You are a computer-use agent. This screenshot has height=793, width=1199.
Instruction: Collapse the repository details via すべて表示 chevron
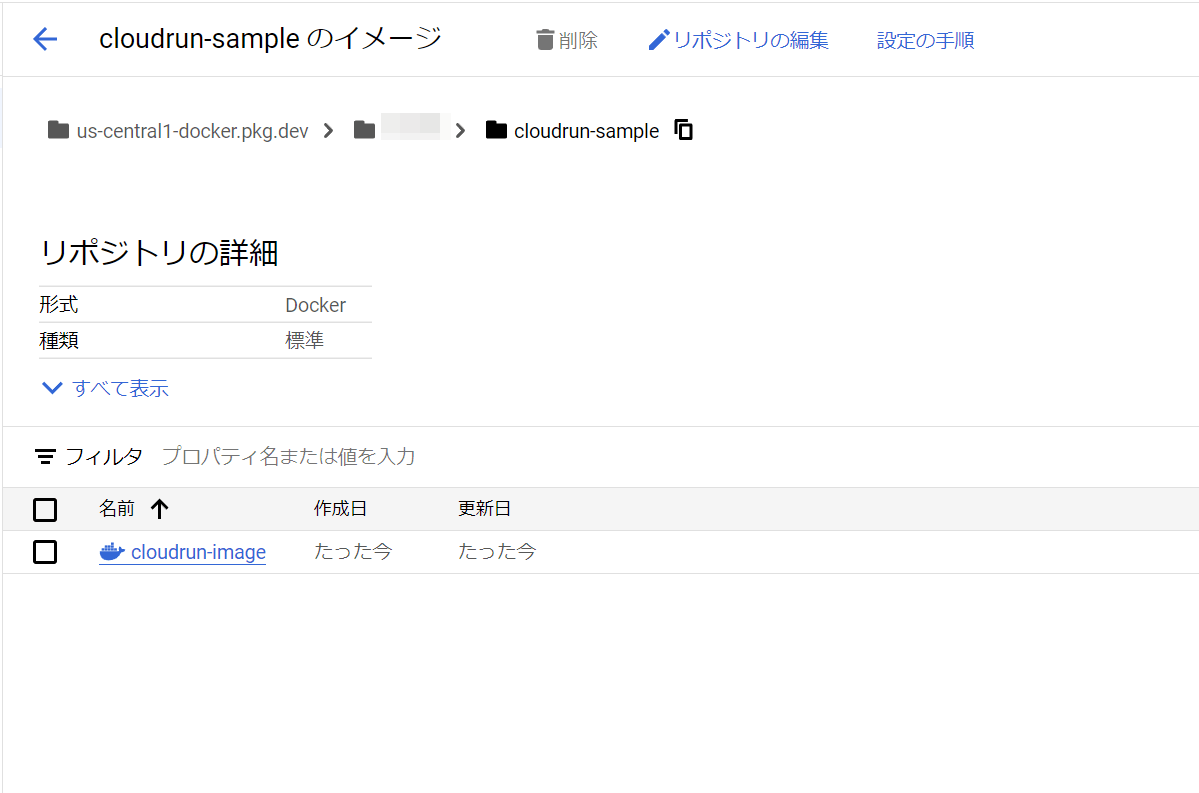(51, 388)
